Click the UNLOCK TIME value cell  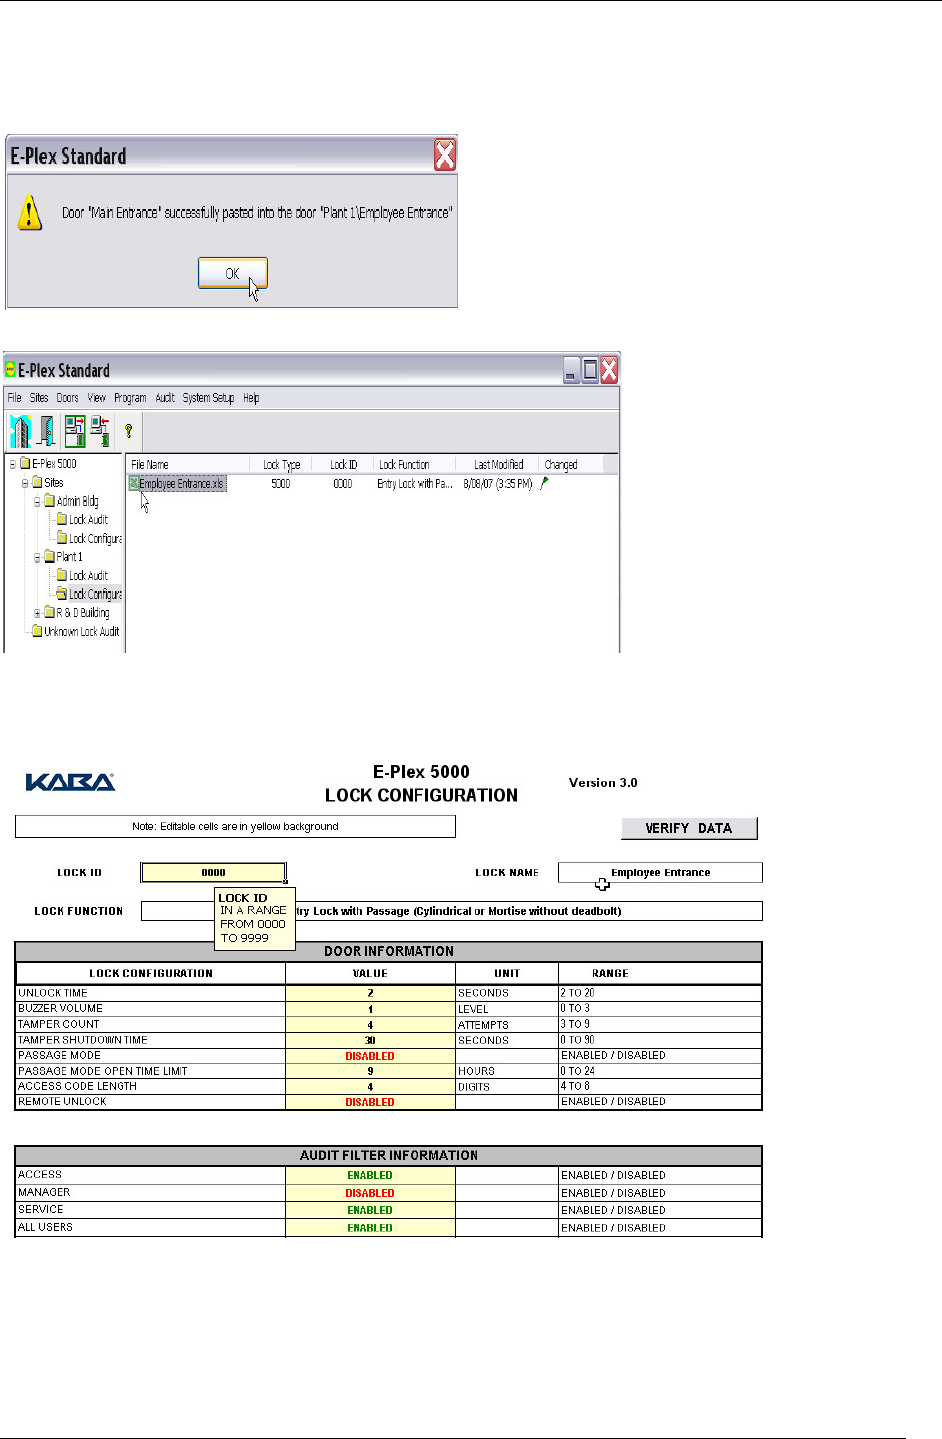[370, 993]
